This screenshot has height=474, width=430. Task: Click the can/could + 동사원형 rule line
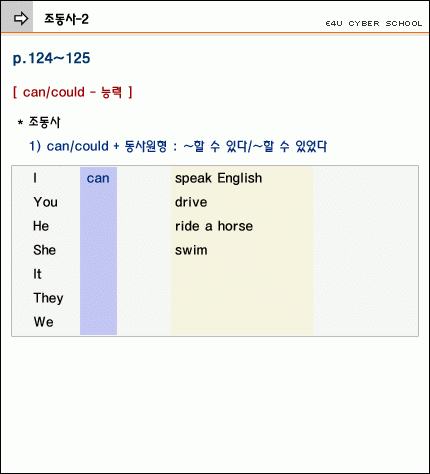click(x=178, y=146)
